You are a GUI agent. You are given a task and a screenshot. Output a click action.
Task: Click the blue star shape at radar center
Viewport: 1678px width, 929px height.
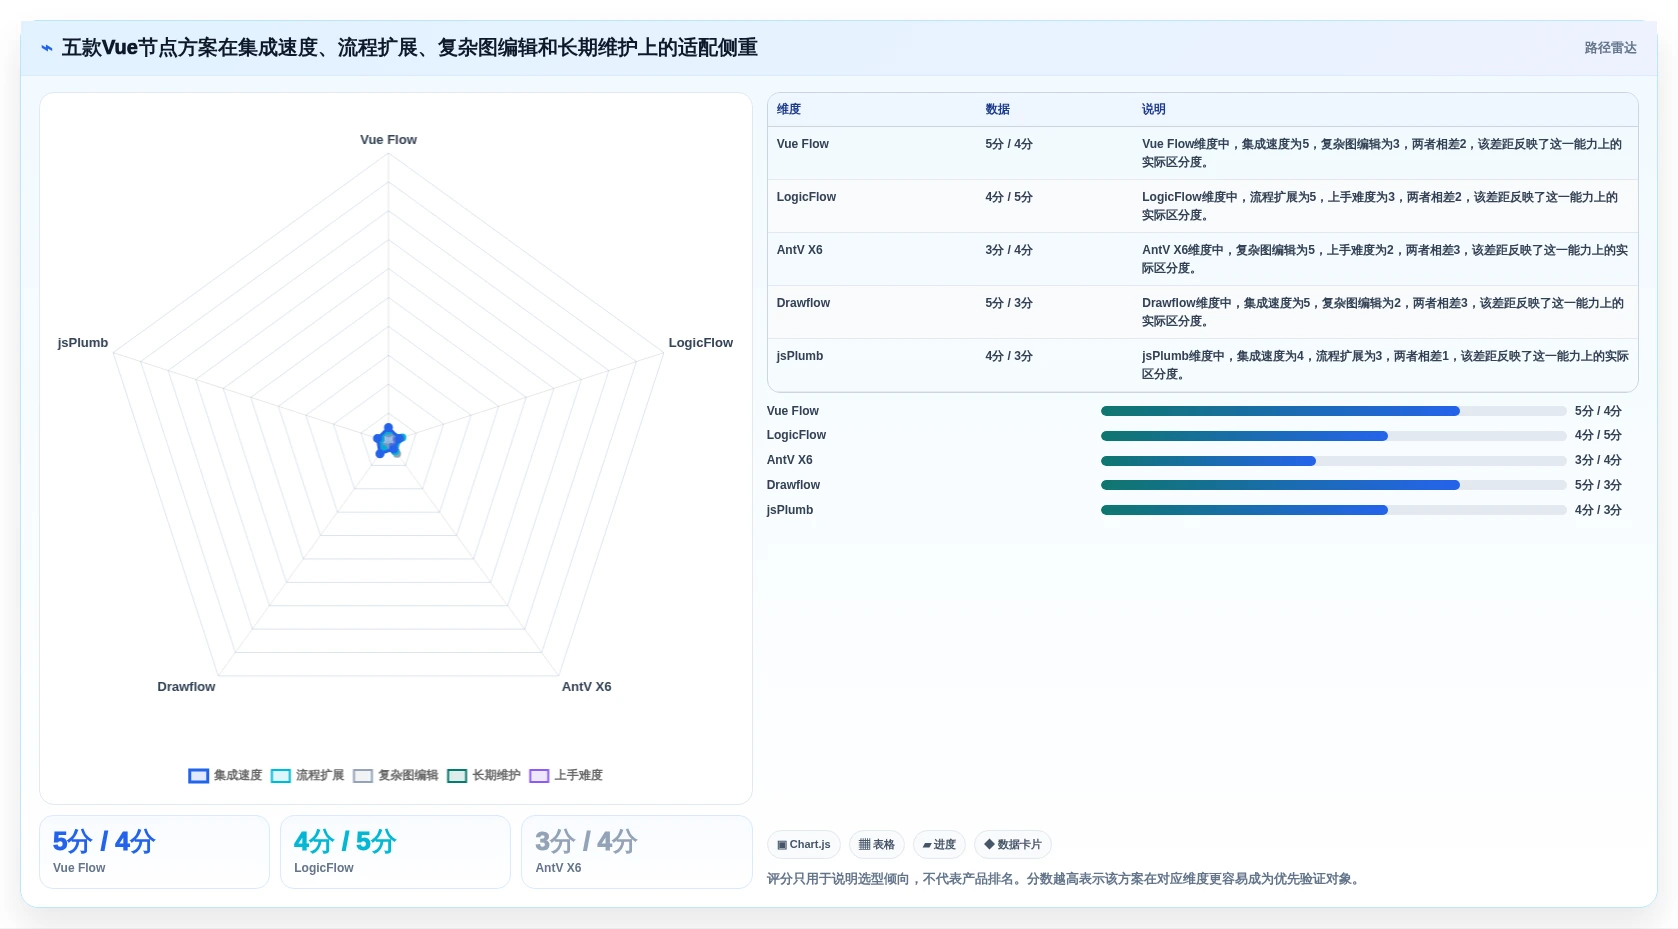point(389,441)
